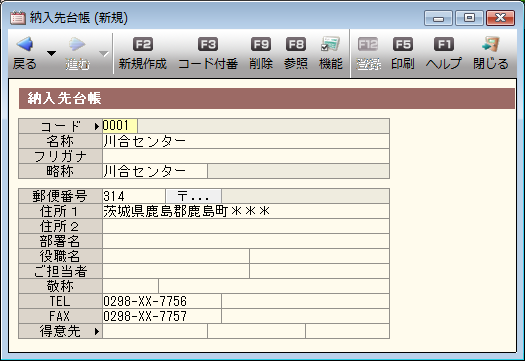The image size is (525, 361).
Task: Open the 機能 functions icon
Action: point(330,44)
